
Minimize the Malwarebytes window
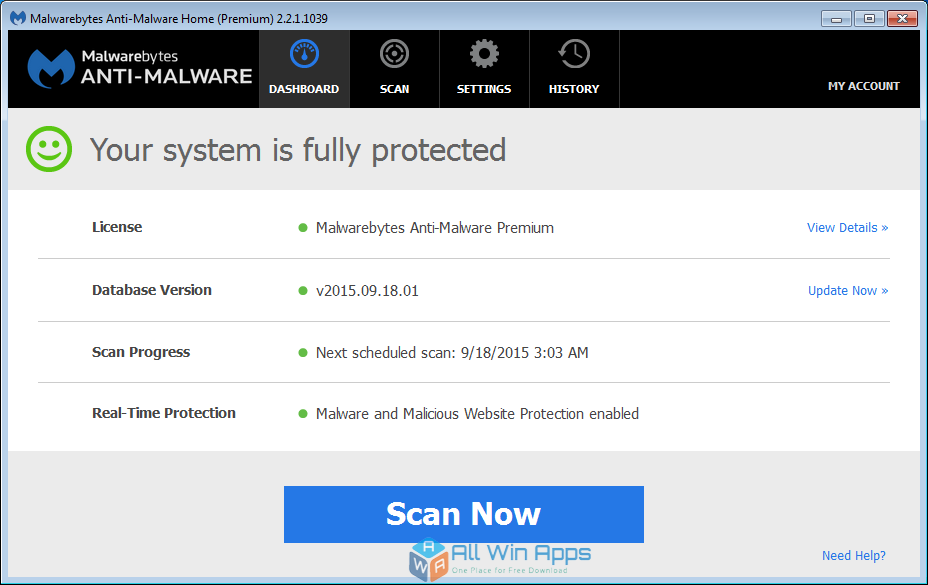tap(836, 19)
